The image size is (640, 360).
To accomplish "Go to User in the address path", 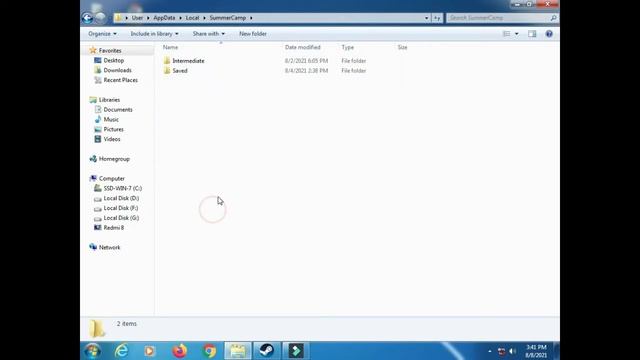I will point(137,18).
